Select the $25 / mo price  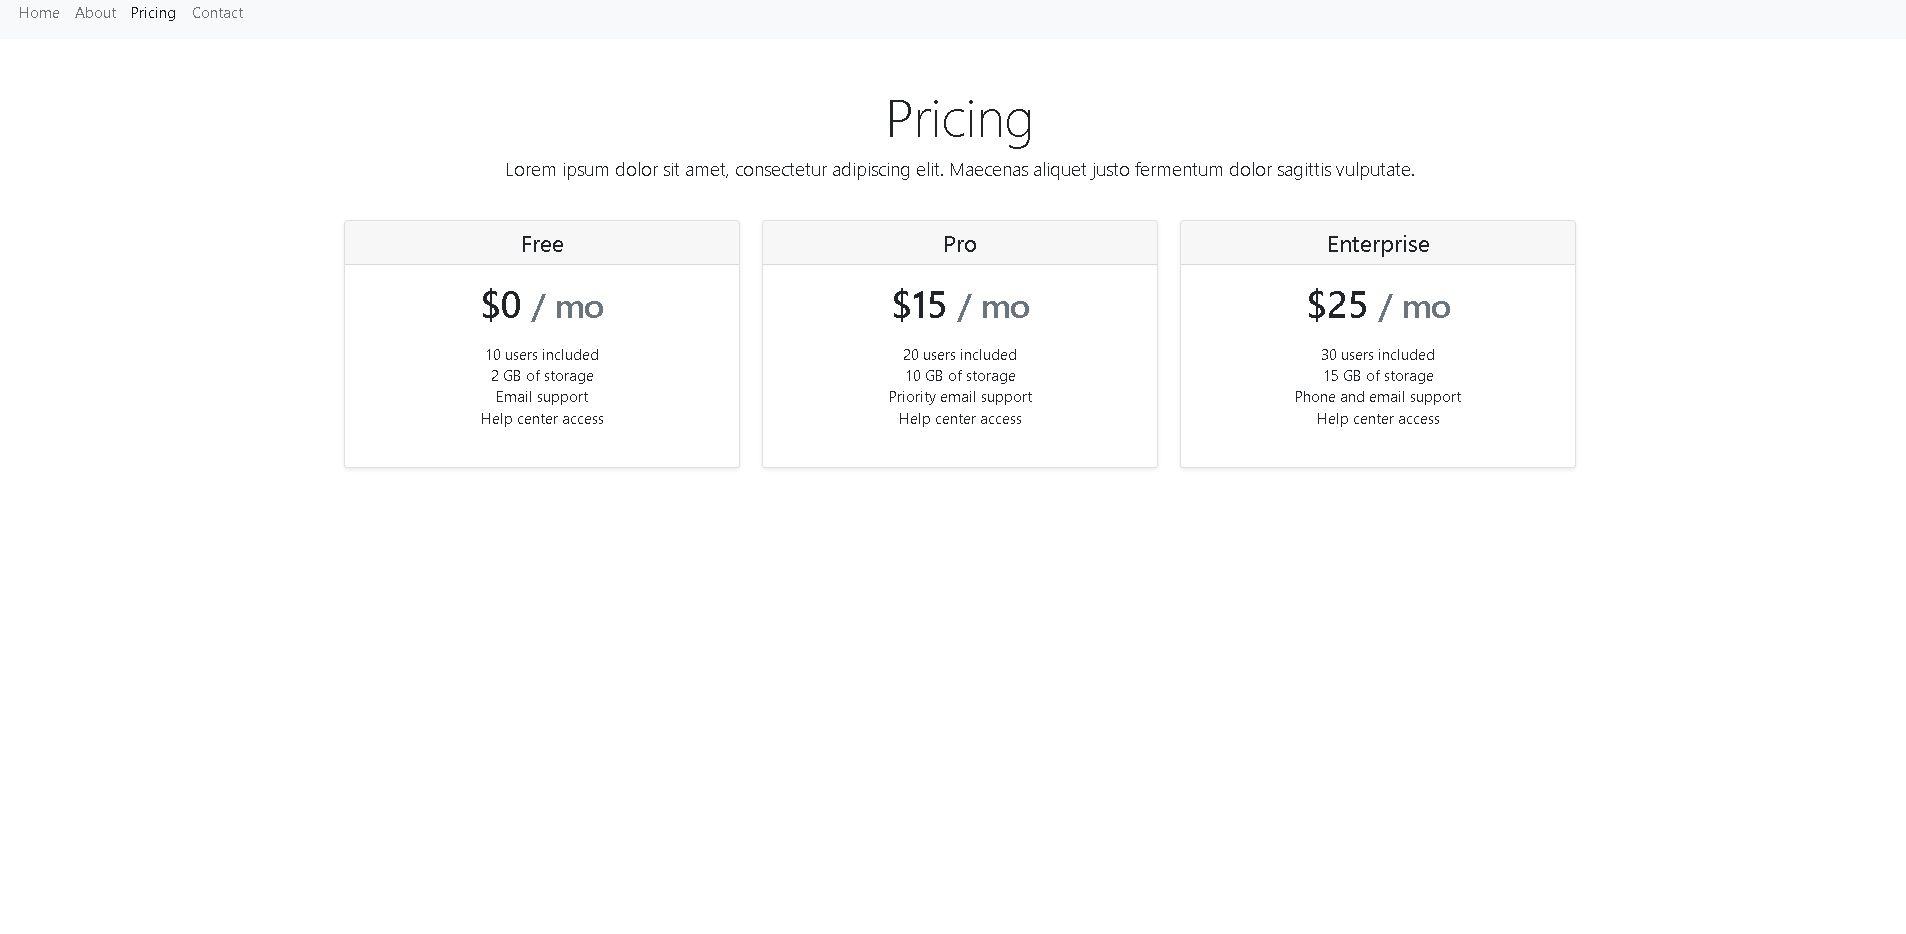pyautogui.click(x=1378, y=305)
